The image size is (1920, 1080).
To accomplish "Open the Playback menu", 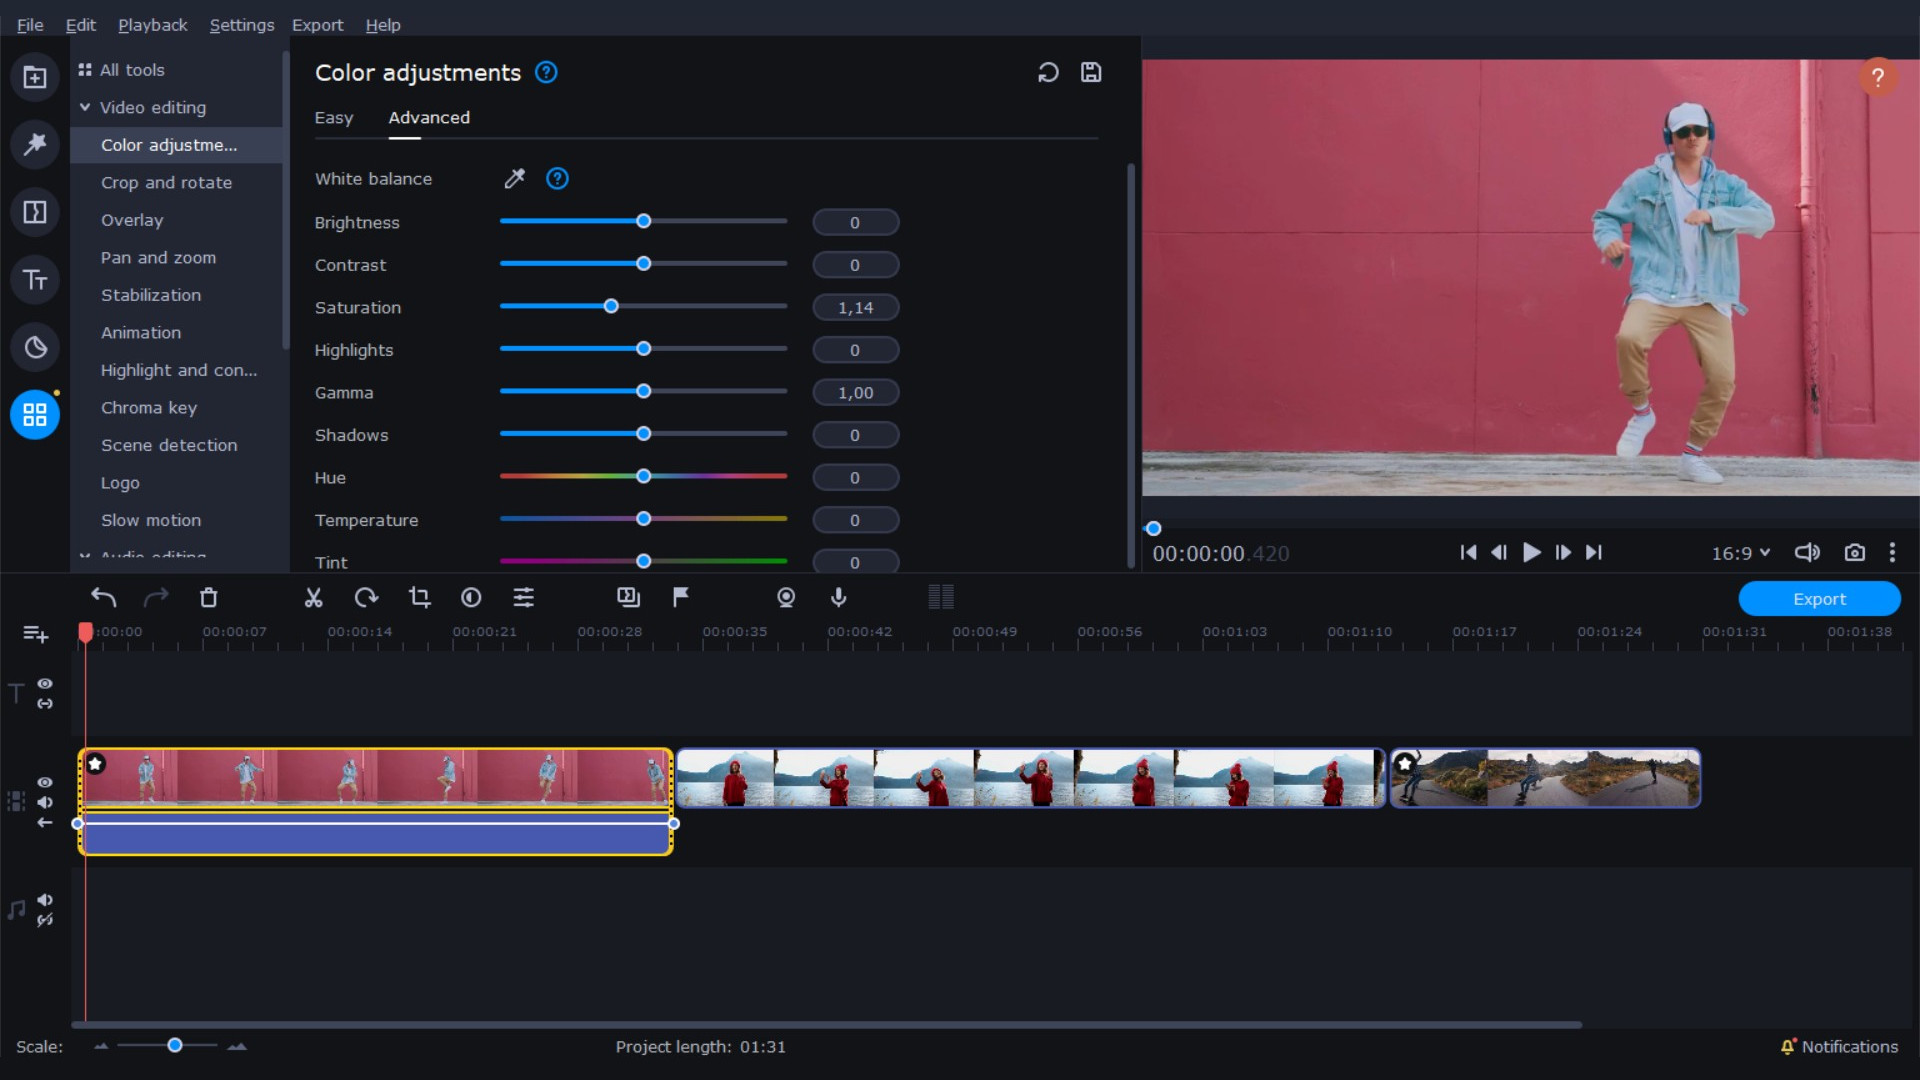I will pos(151,24).
